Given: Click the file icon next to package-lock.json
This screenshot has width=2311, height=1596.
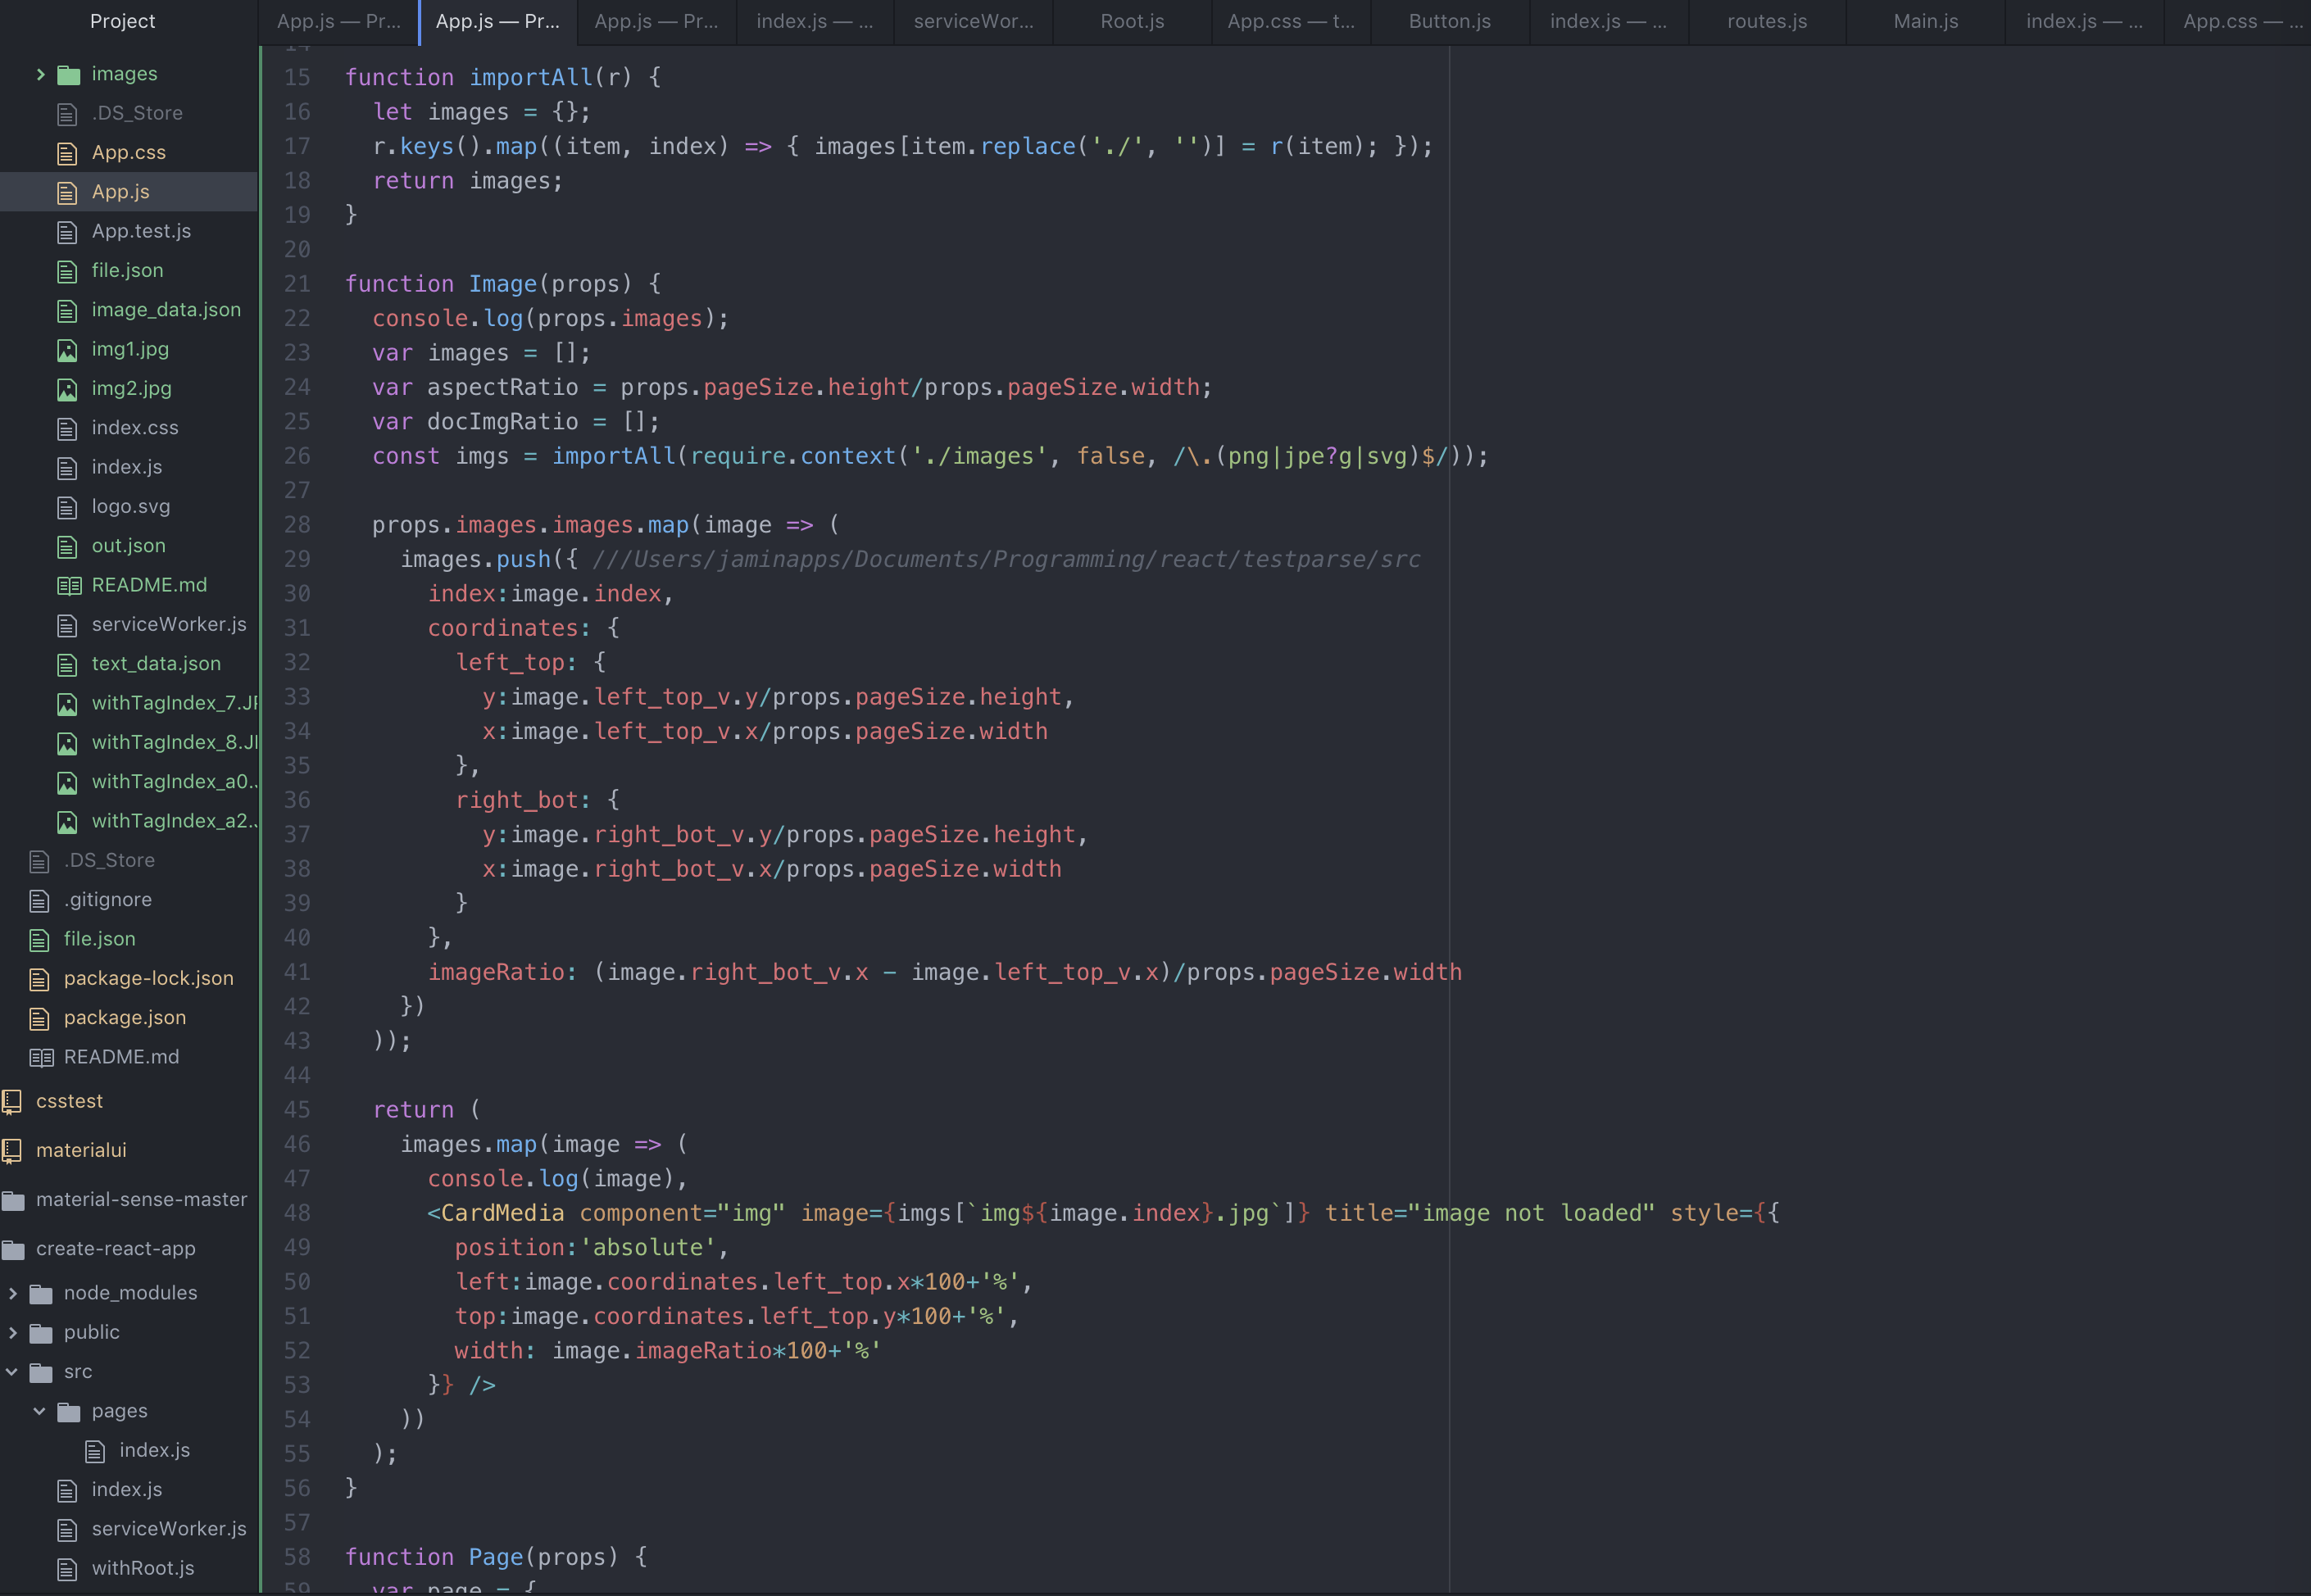Looking at the screenshot, I should 40,979.
